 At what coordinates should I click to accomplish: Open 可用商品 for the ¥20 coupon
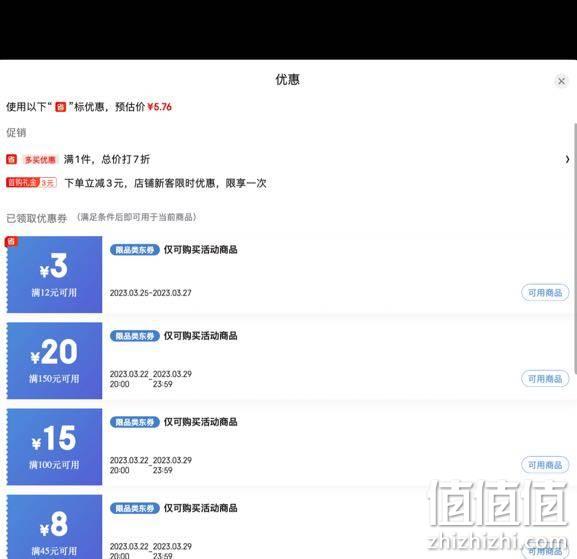point(545,379)
